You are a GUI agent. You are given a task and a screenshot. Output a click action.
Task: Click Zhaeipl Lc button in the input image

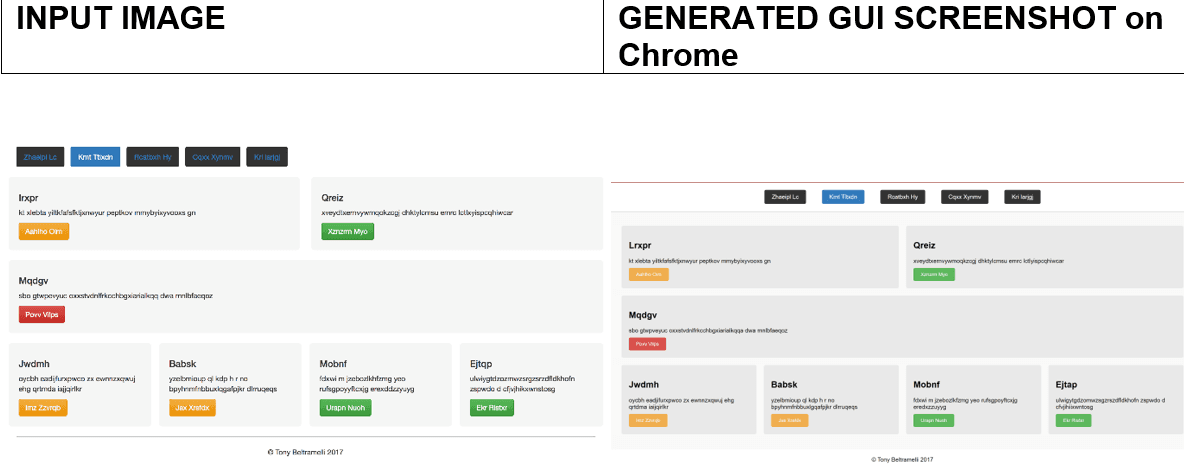click(40, 157)
